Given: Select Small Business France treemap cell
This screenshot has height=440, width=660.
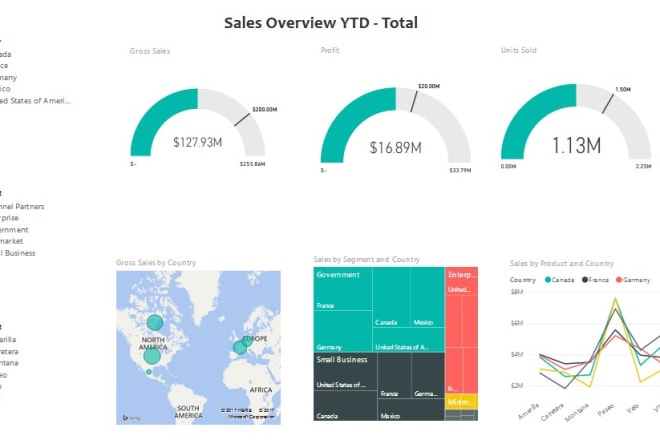Looking at the screenshot, I should [x=394, y=376].
